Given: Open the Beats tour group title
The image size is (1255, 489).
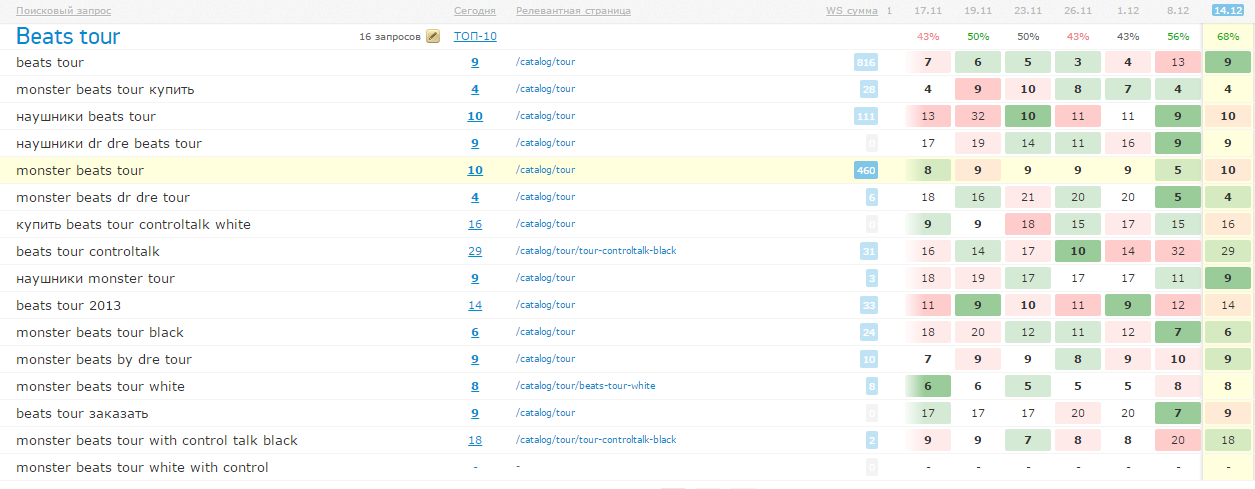Looking at the screenshot, I should [x=68, y=37].
